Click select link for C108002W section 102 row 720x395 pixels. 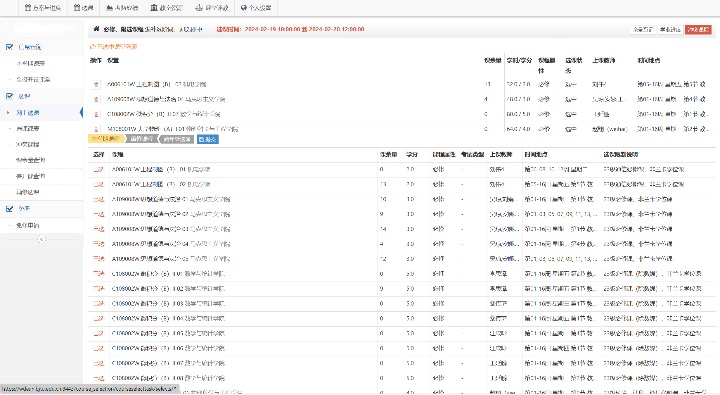click(x=98, y=288)
